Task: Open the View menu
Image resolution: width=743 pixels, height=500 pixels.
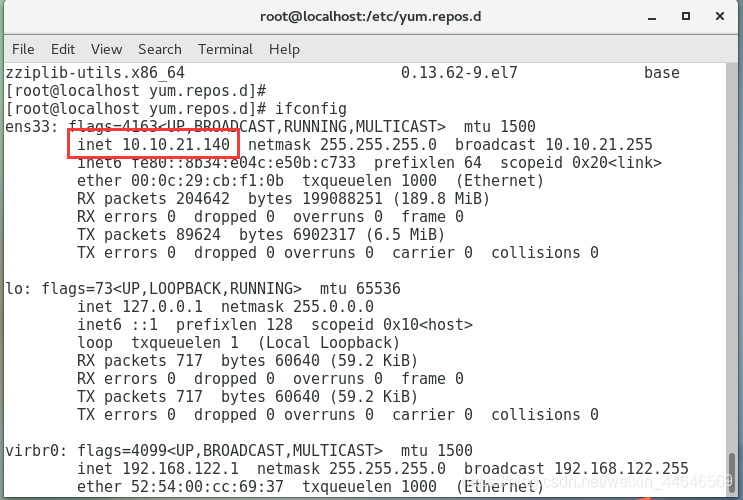Action: (x=106, y=49)
